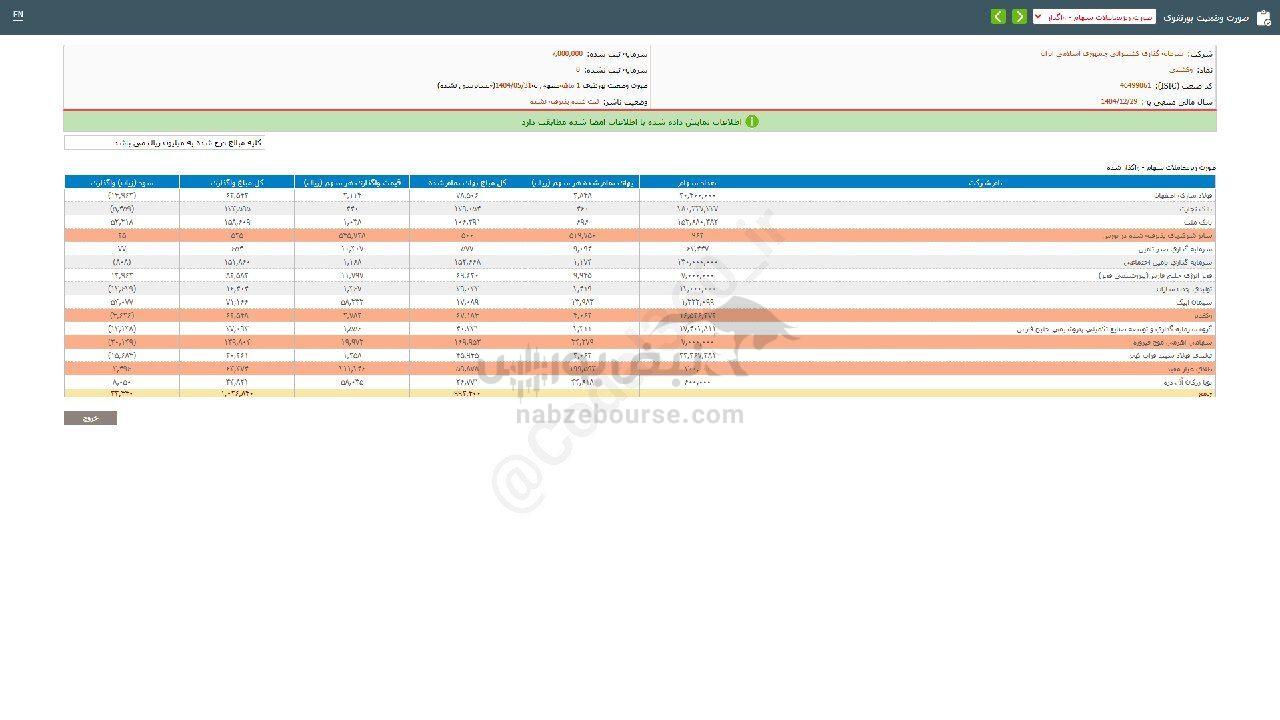Switch language with the EN link
Viewport: 1280px width, 720px height.
[18, 15]
